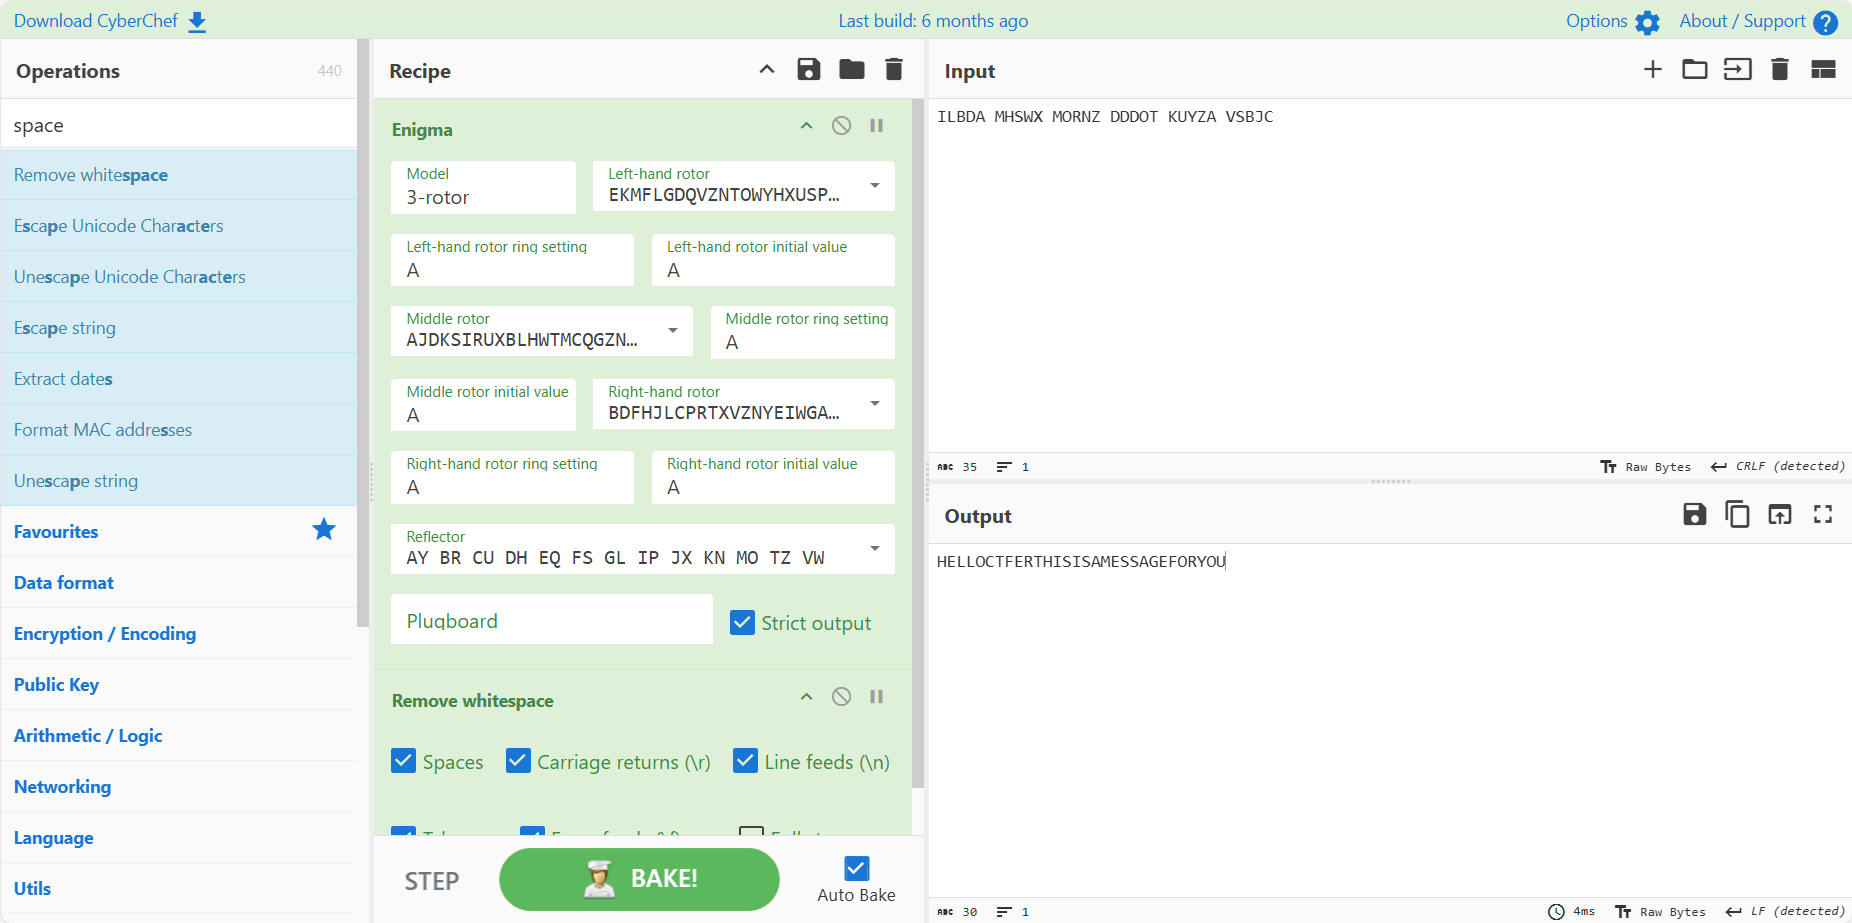Reset the pane layout icon

1823,69
